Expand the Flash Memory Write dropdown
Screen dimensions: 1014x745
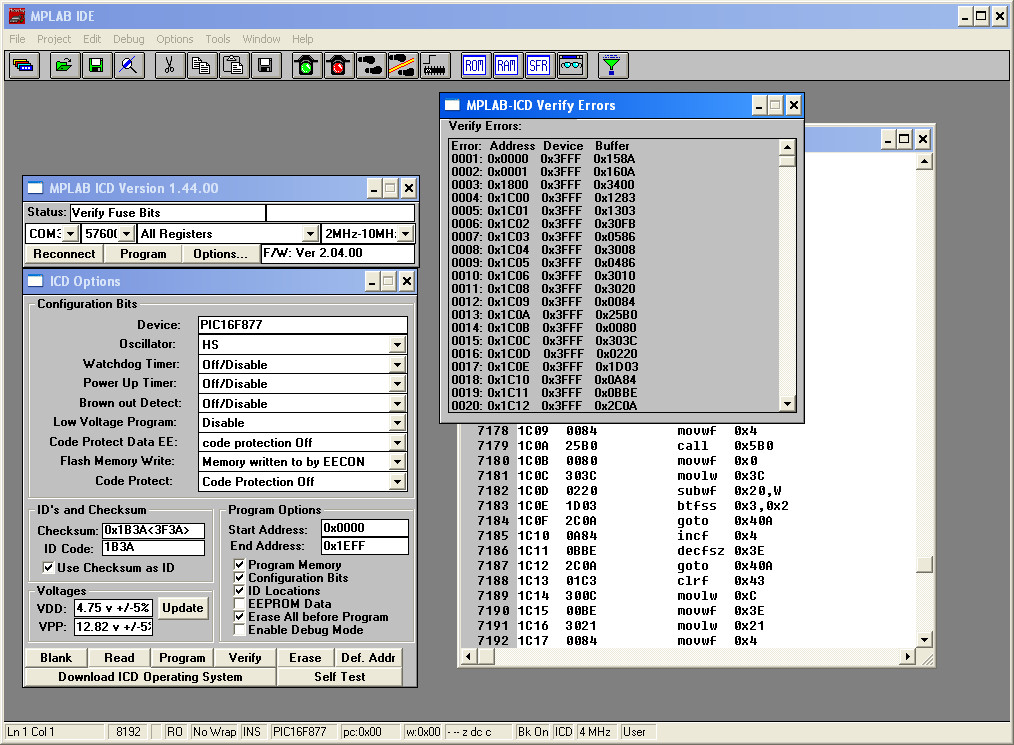[398, 462]
